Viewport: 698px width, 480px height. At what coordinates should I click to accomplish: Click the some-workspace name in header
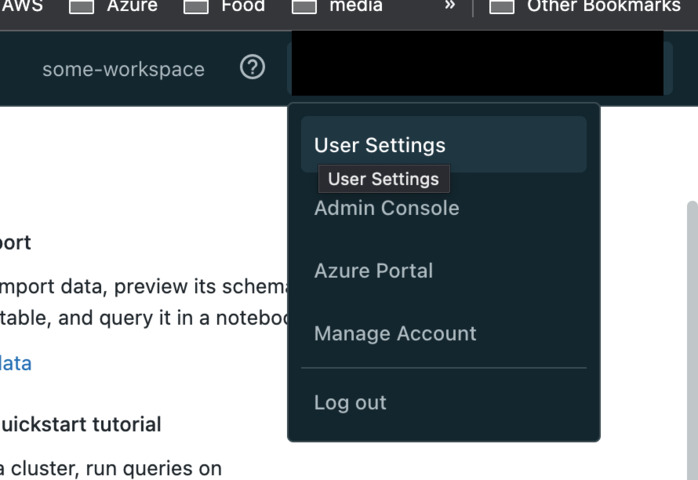click(x=123, y=69)
